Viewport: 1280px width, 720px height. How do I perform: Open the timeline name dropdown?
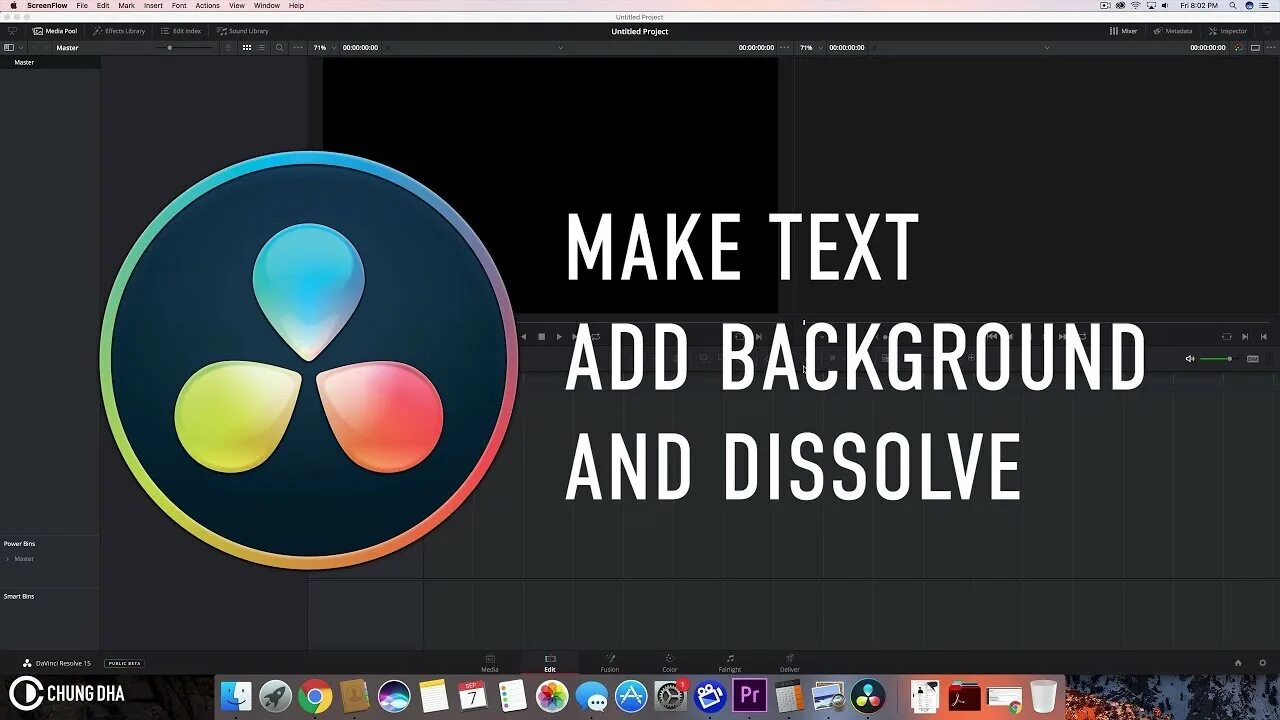click(x=1047, y=48)
